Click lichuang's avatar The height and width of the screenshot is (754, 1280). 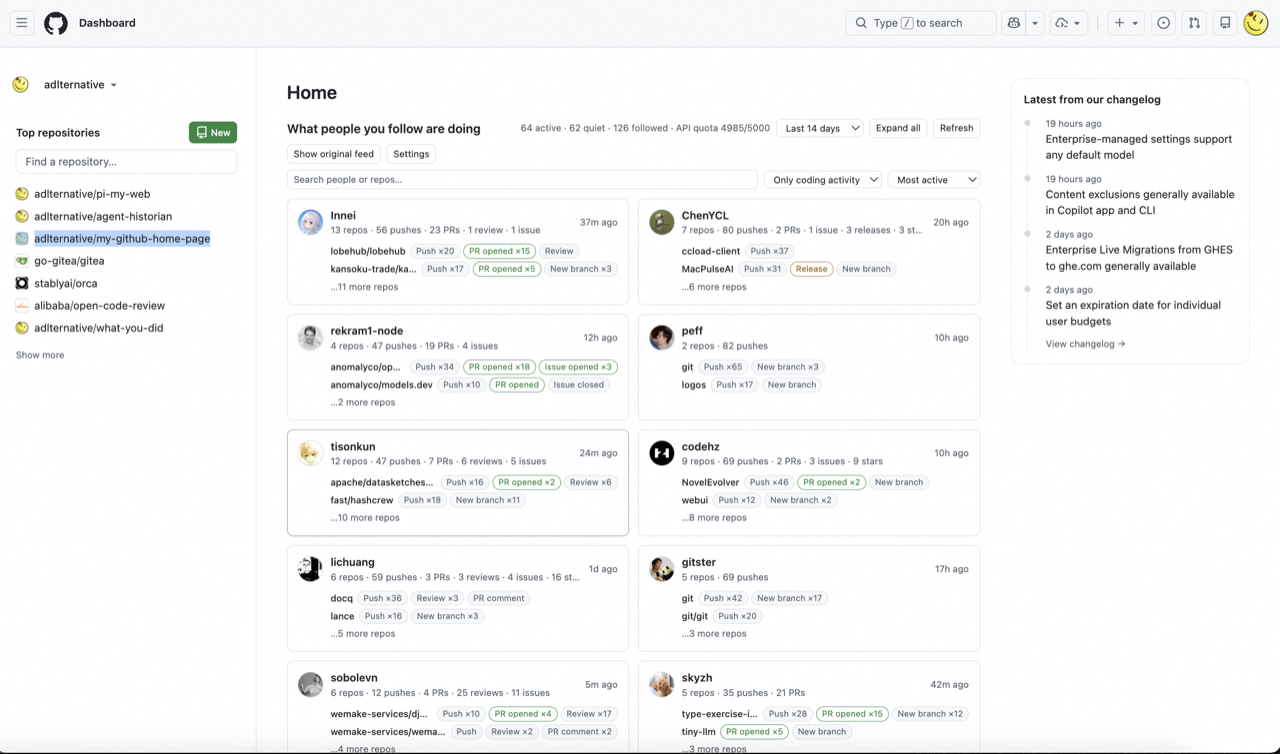point(310,569)
